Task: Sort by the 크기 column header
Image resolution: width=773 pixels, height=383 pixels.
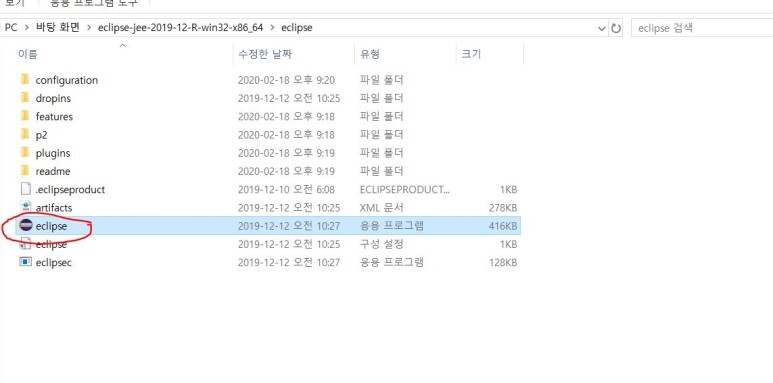Action: click(471, 54)
